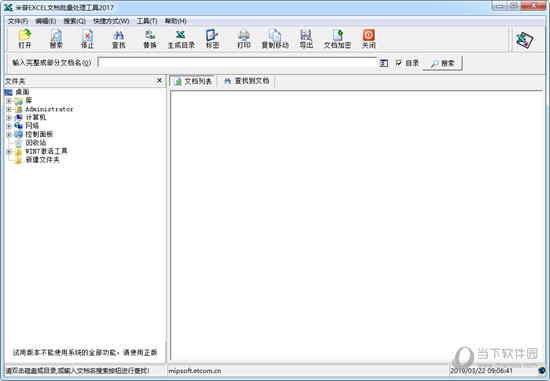Click the 导出 (Export) toolbar icon
Screen dimensions: 550x381
tap(306, 39)
